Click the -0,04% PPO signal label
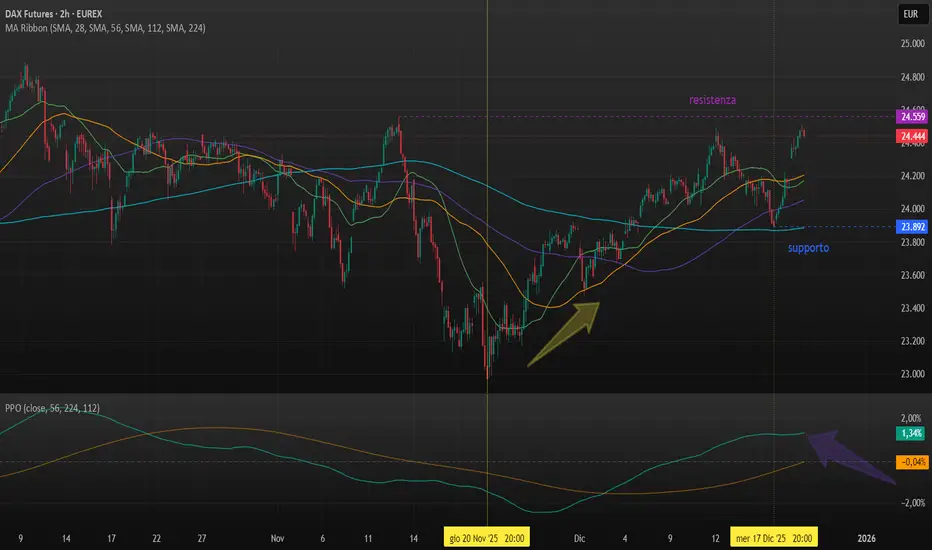932x550 pixels. pyautogui.click(x=912, y=462)
